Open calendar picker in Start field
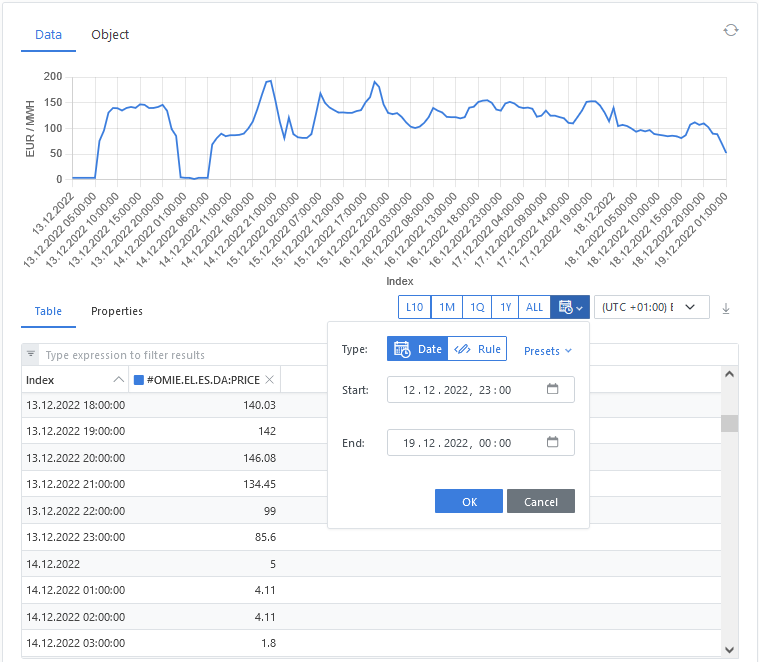The image size is (759, 662). point(553,389)
